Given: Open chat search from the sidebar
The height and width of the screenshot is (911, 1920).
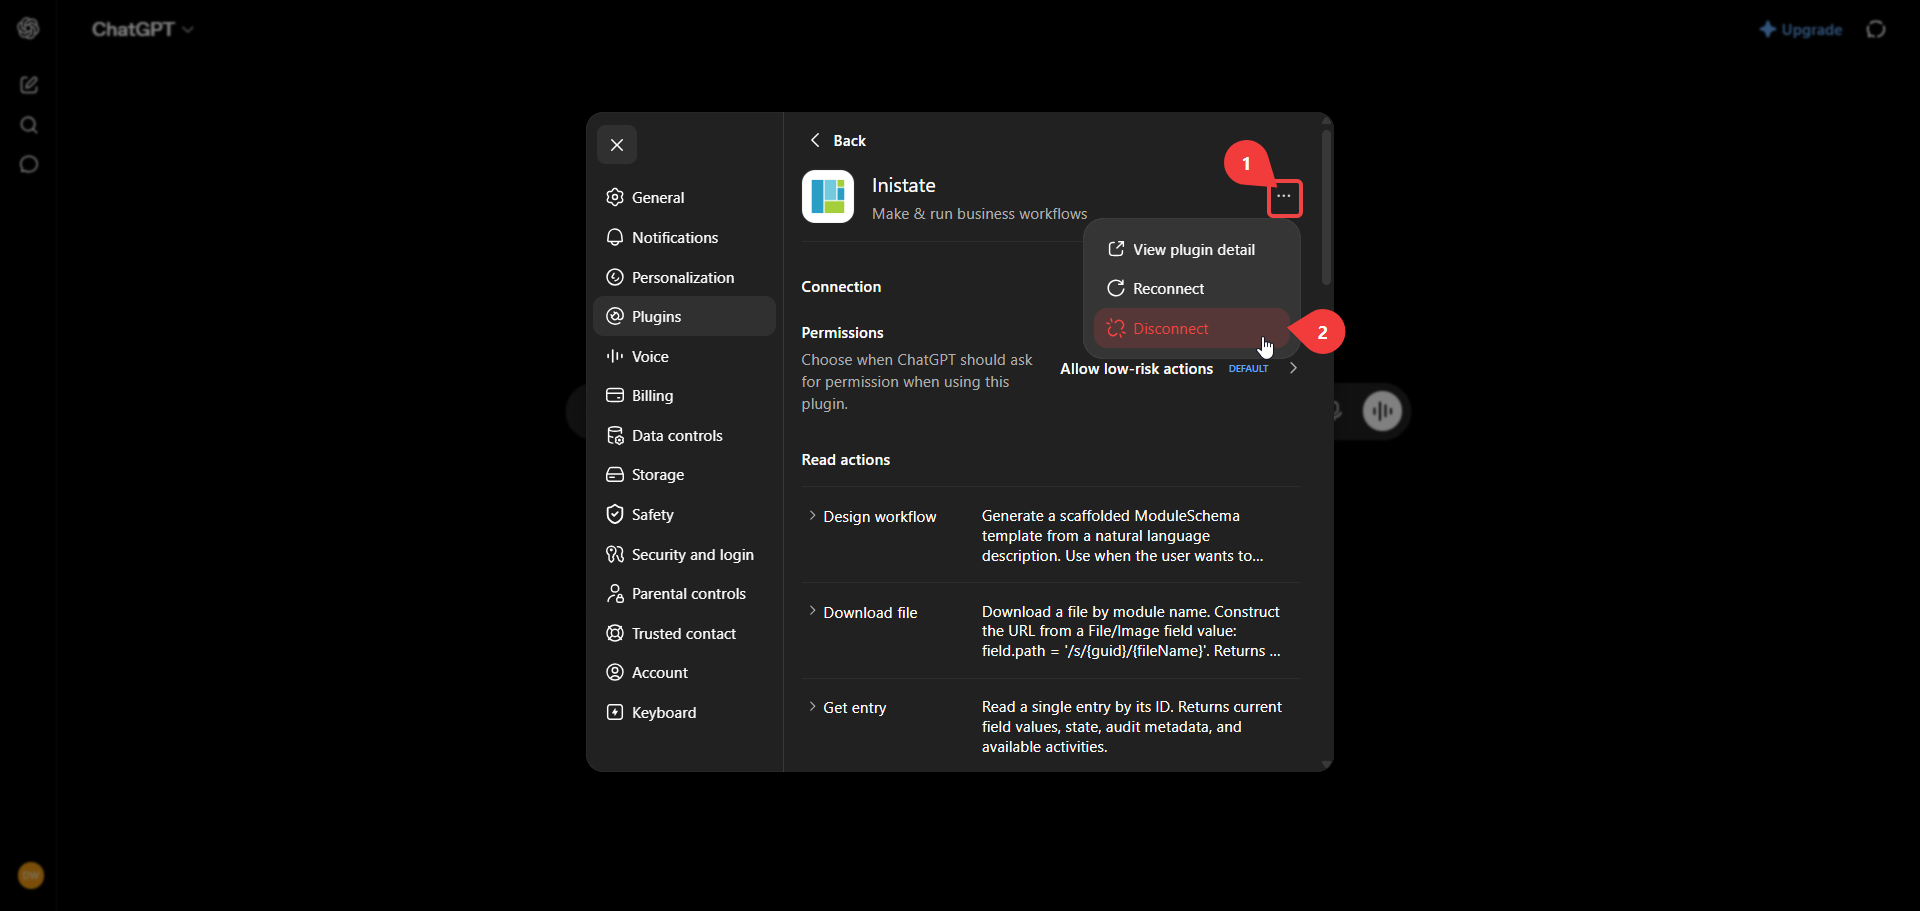Looking at the screenshot, I should click(29, 125).
